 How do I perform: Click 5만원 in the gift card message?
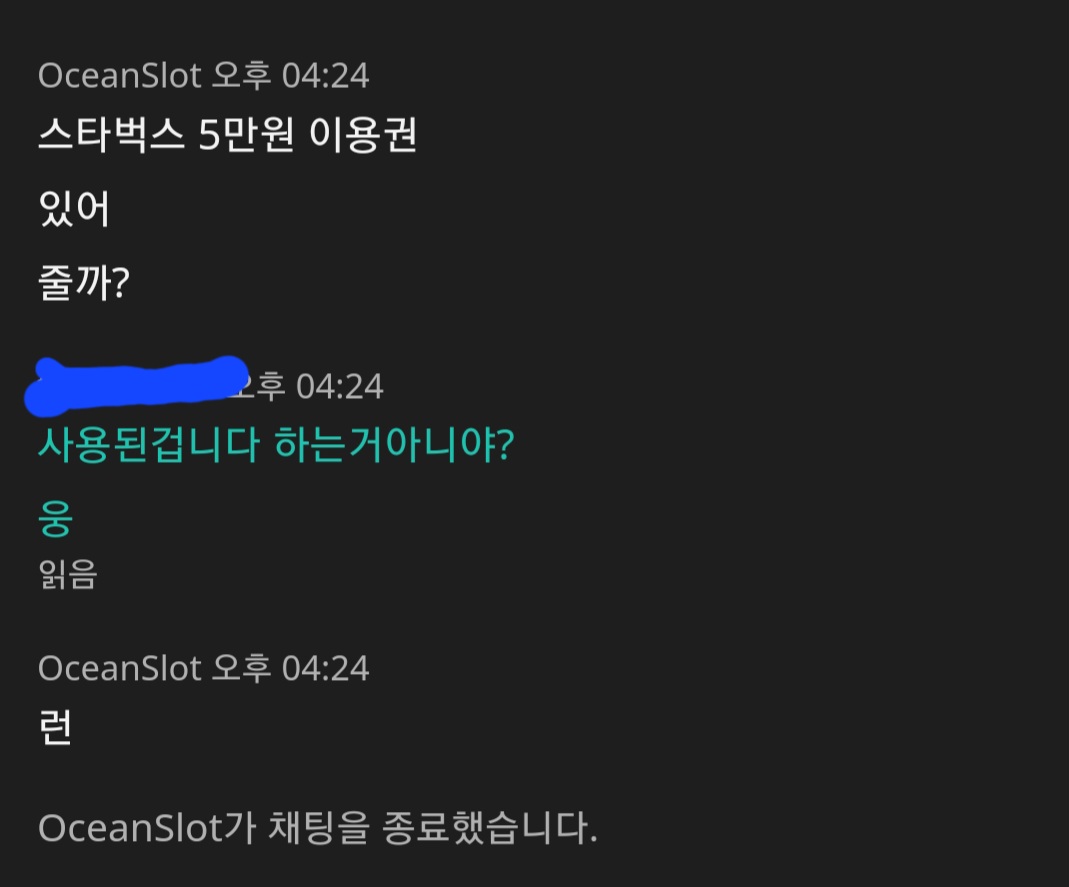(246, 134)
